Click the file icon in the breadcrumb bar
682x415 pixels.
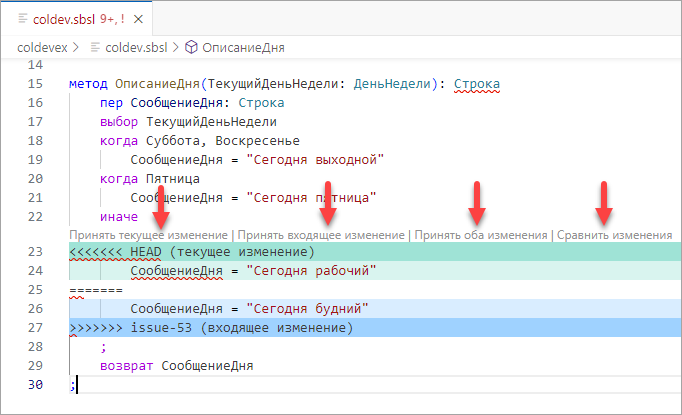click(x=95, y=46)
